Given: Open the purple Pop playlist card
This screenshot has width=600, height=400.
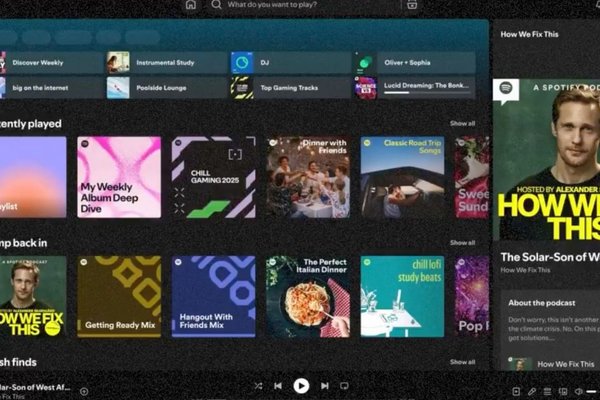Looking at the screenshot, I should coord(472,297).
